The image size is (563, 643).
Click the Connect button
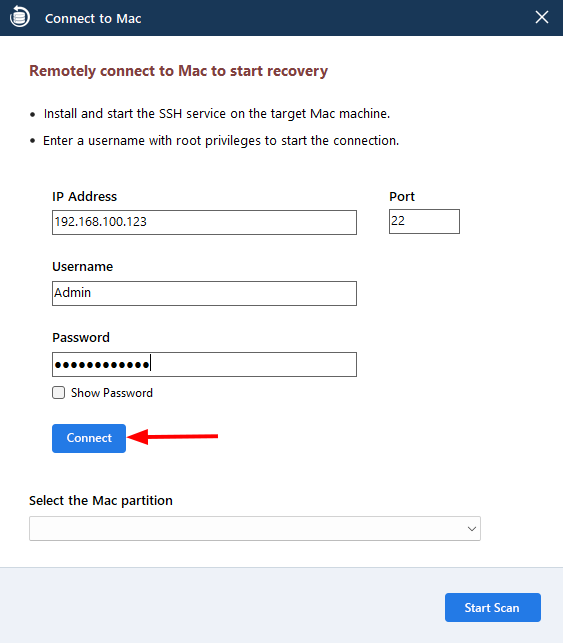[89, 438]
